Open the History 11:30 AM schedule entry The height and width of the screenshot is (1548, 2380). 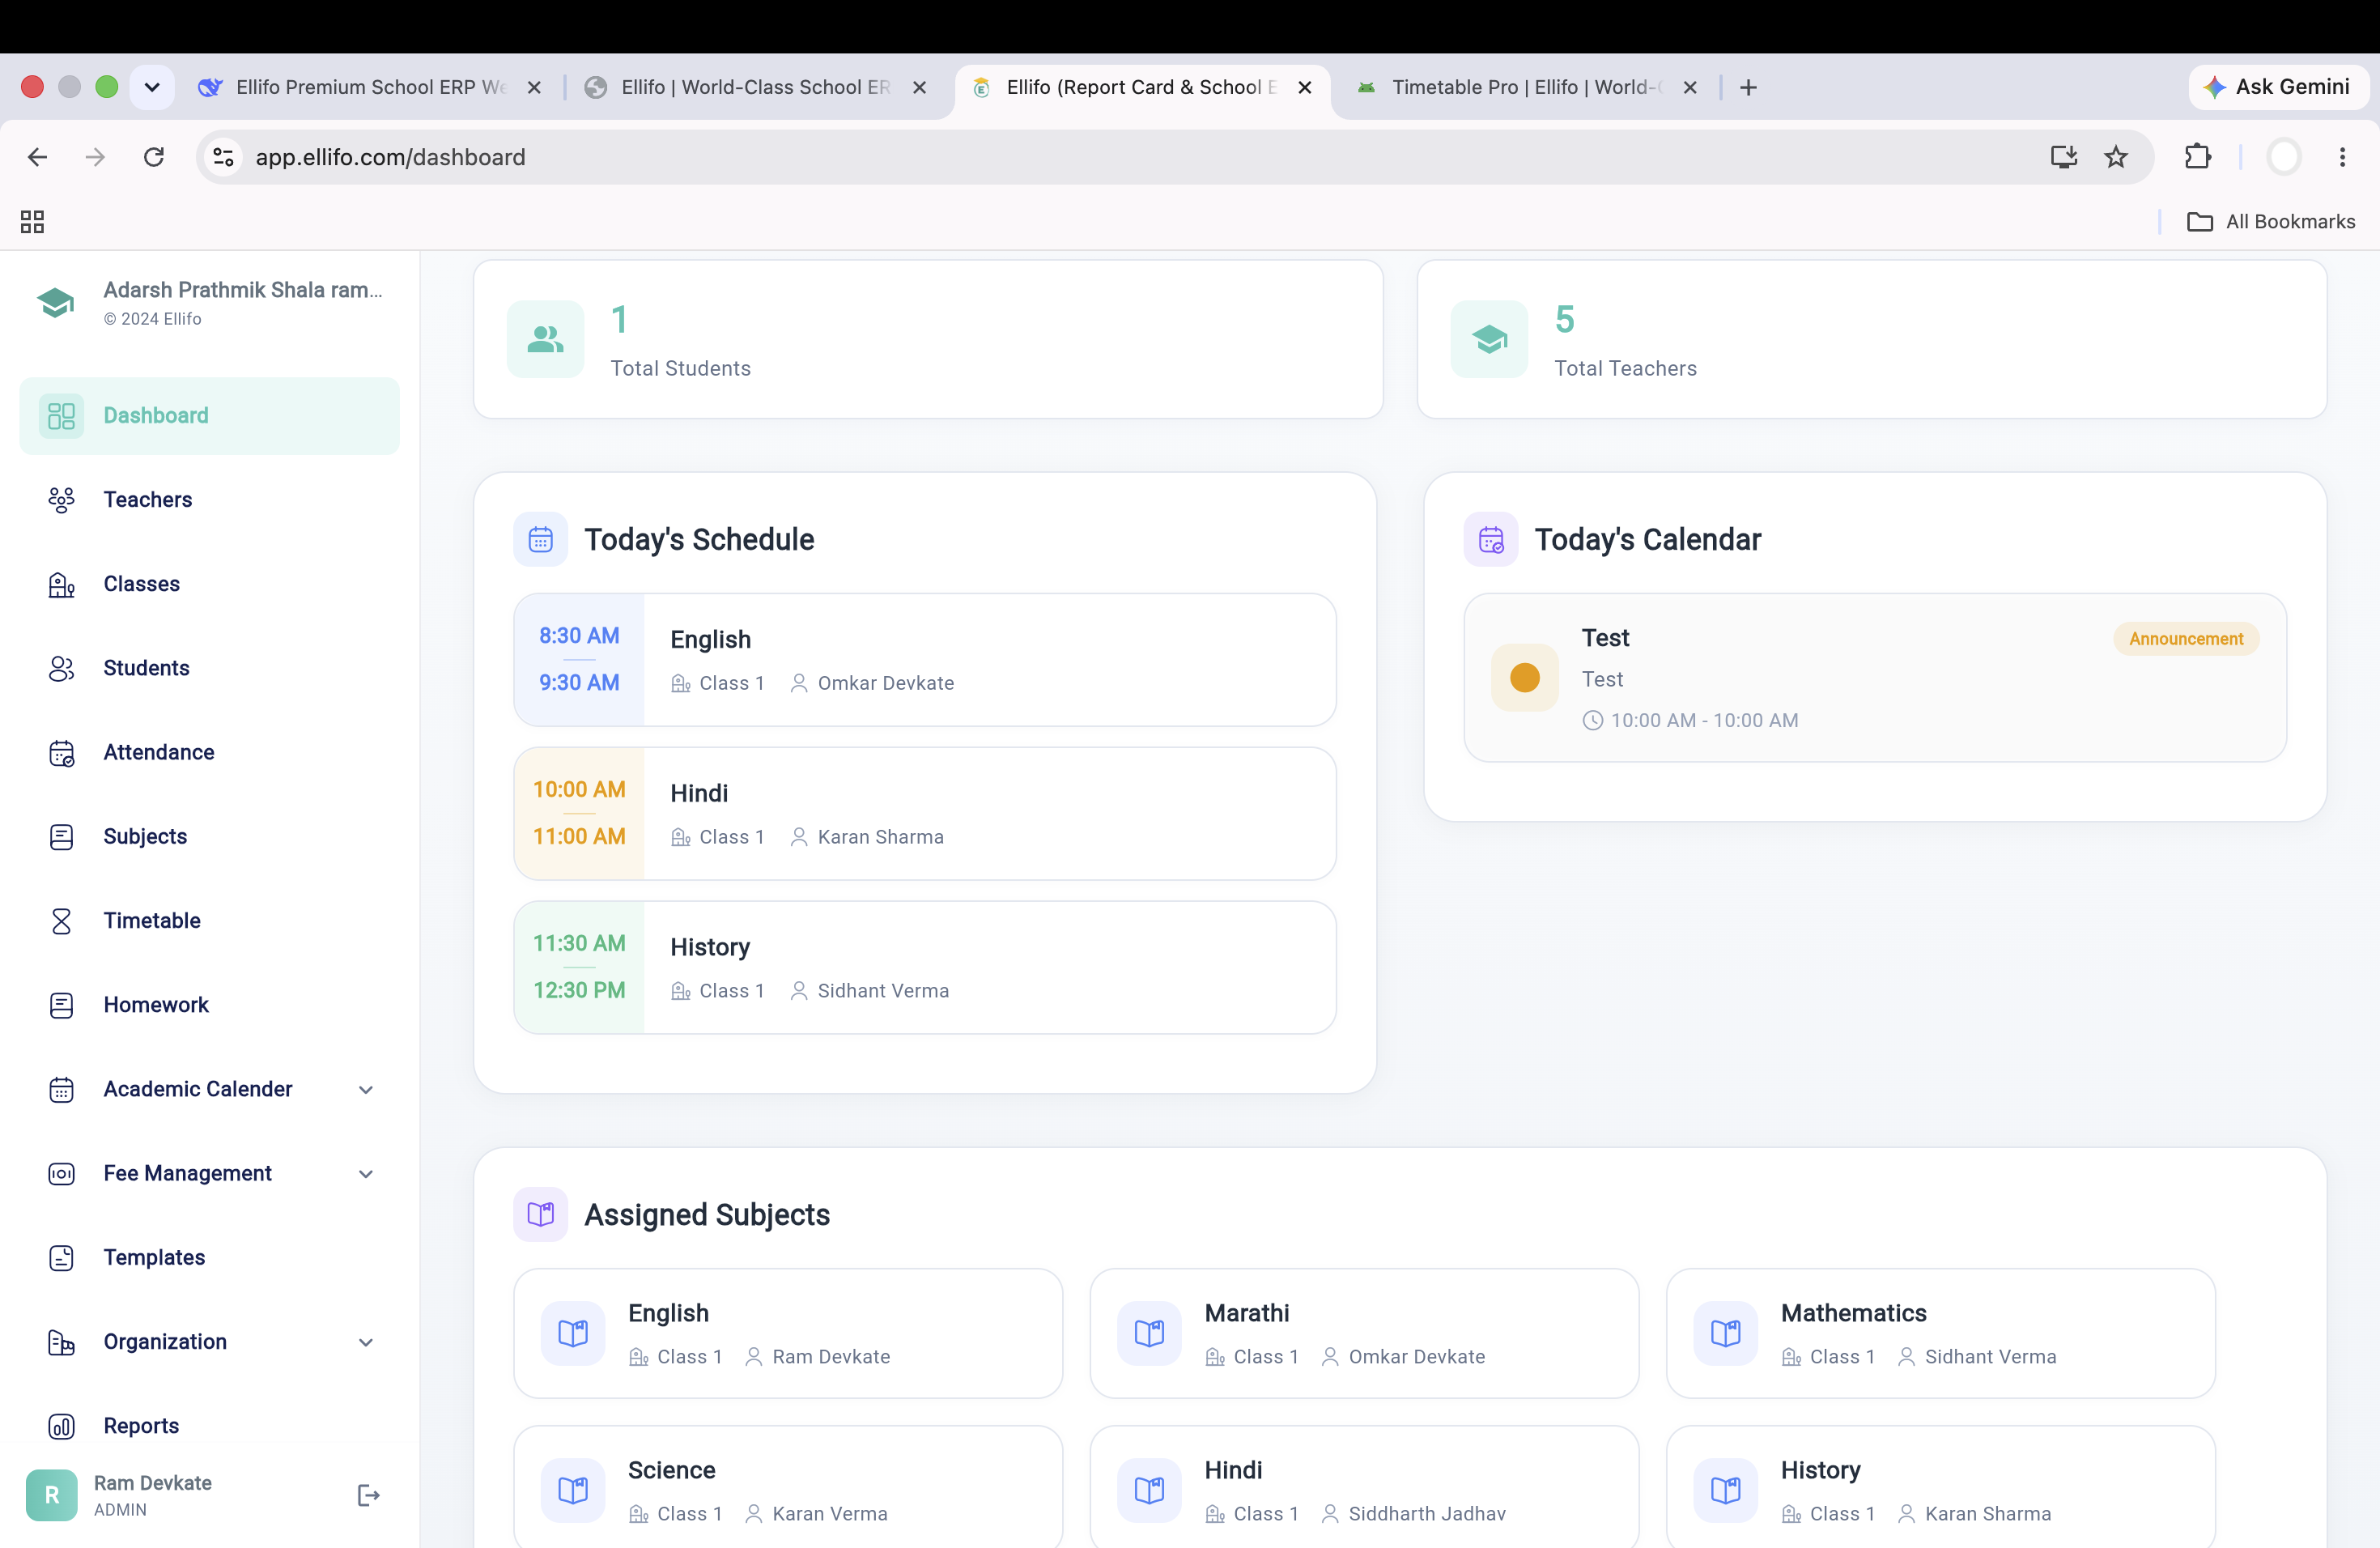(x=925, y=968)
